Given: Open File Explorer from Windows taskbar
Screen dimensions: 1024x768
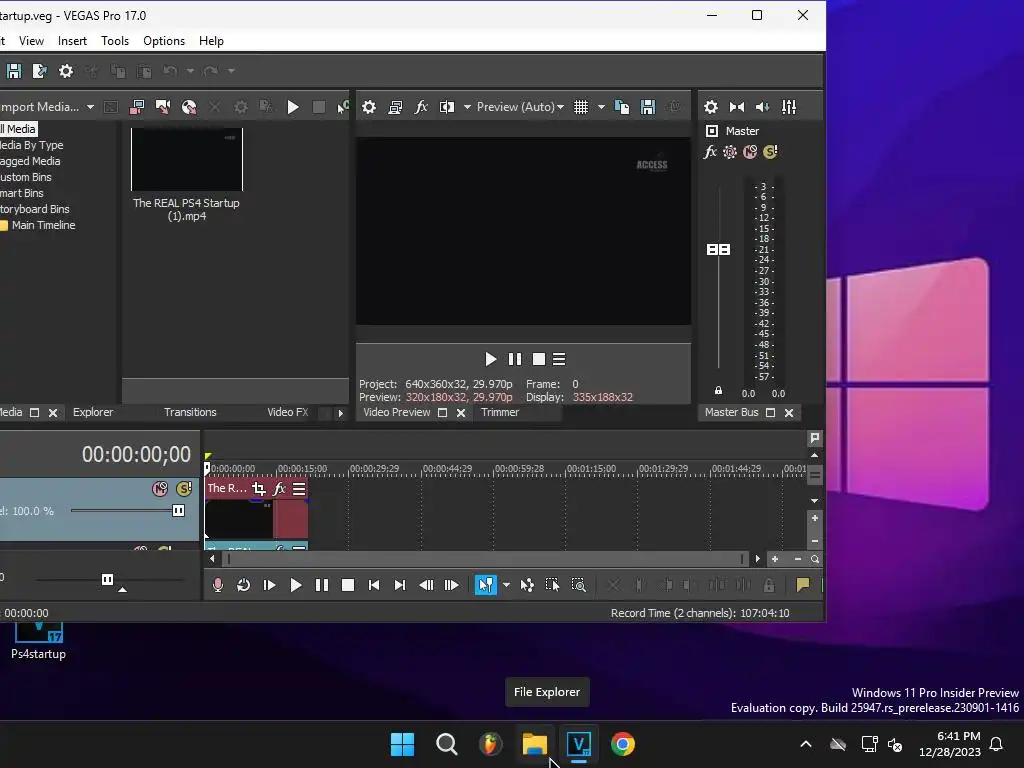Looking at the screenshot, I should [x=534, y=744].
